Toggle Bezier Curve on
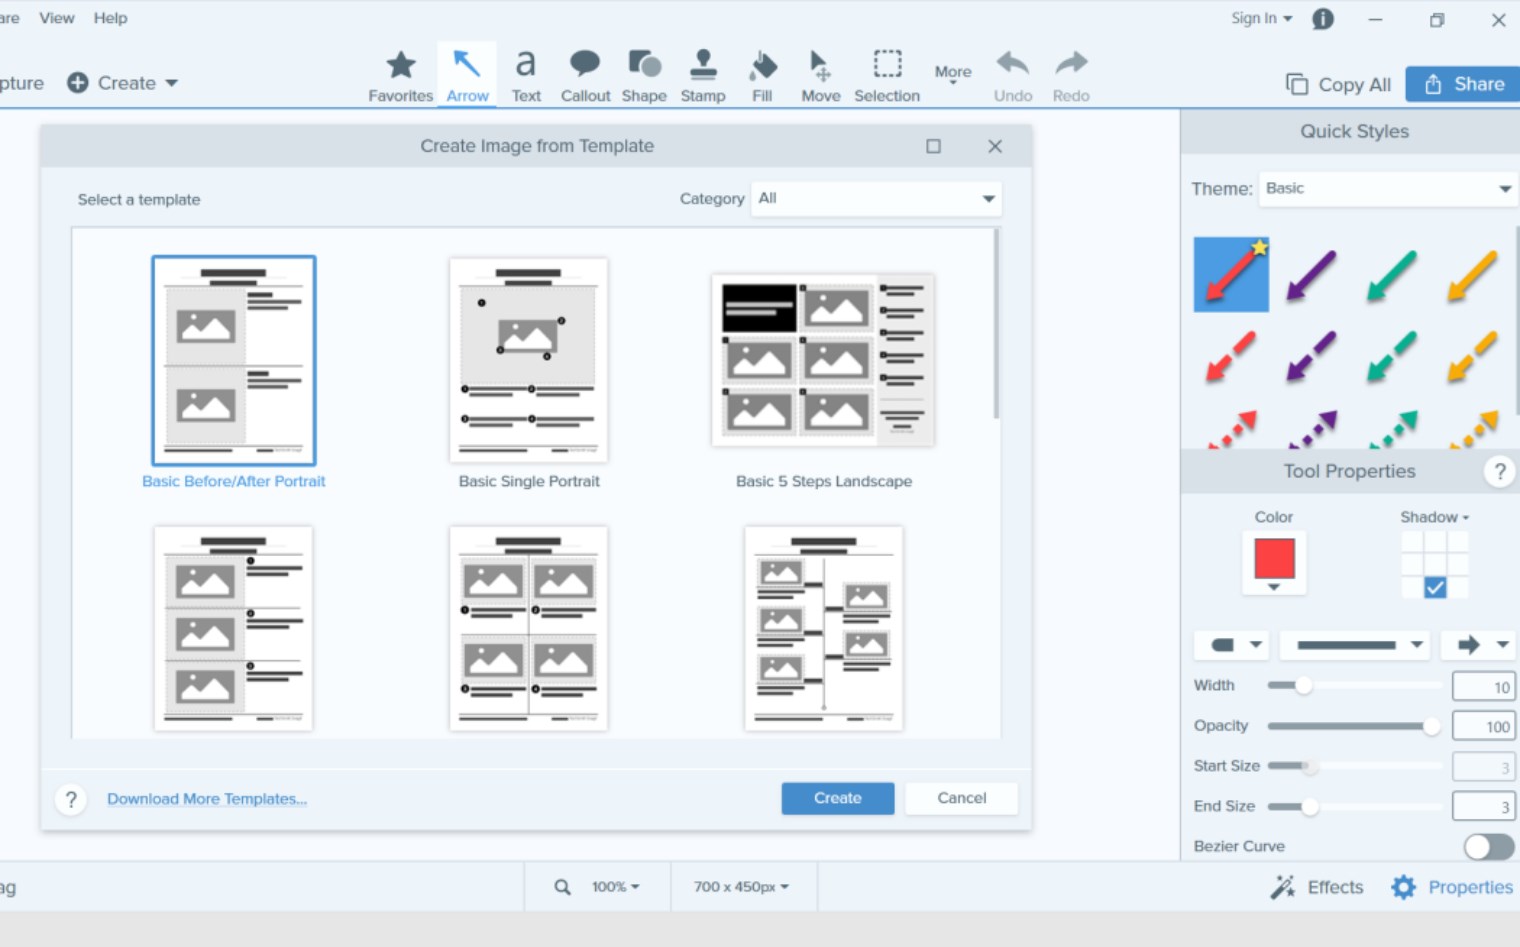This screenshot has height=947, width=1520. (x=1487, y=846)
